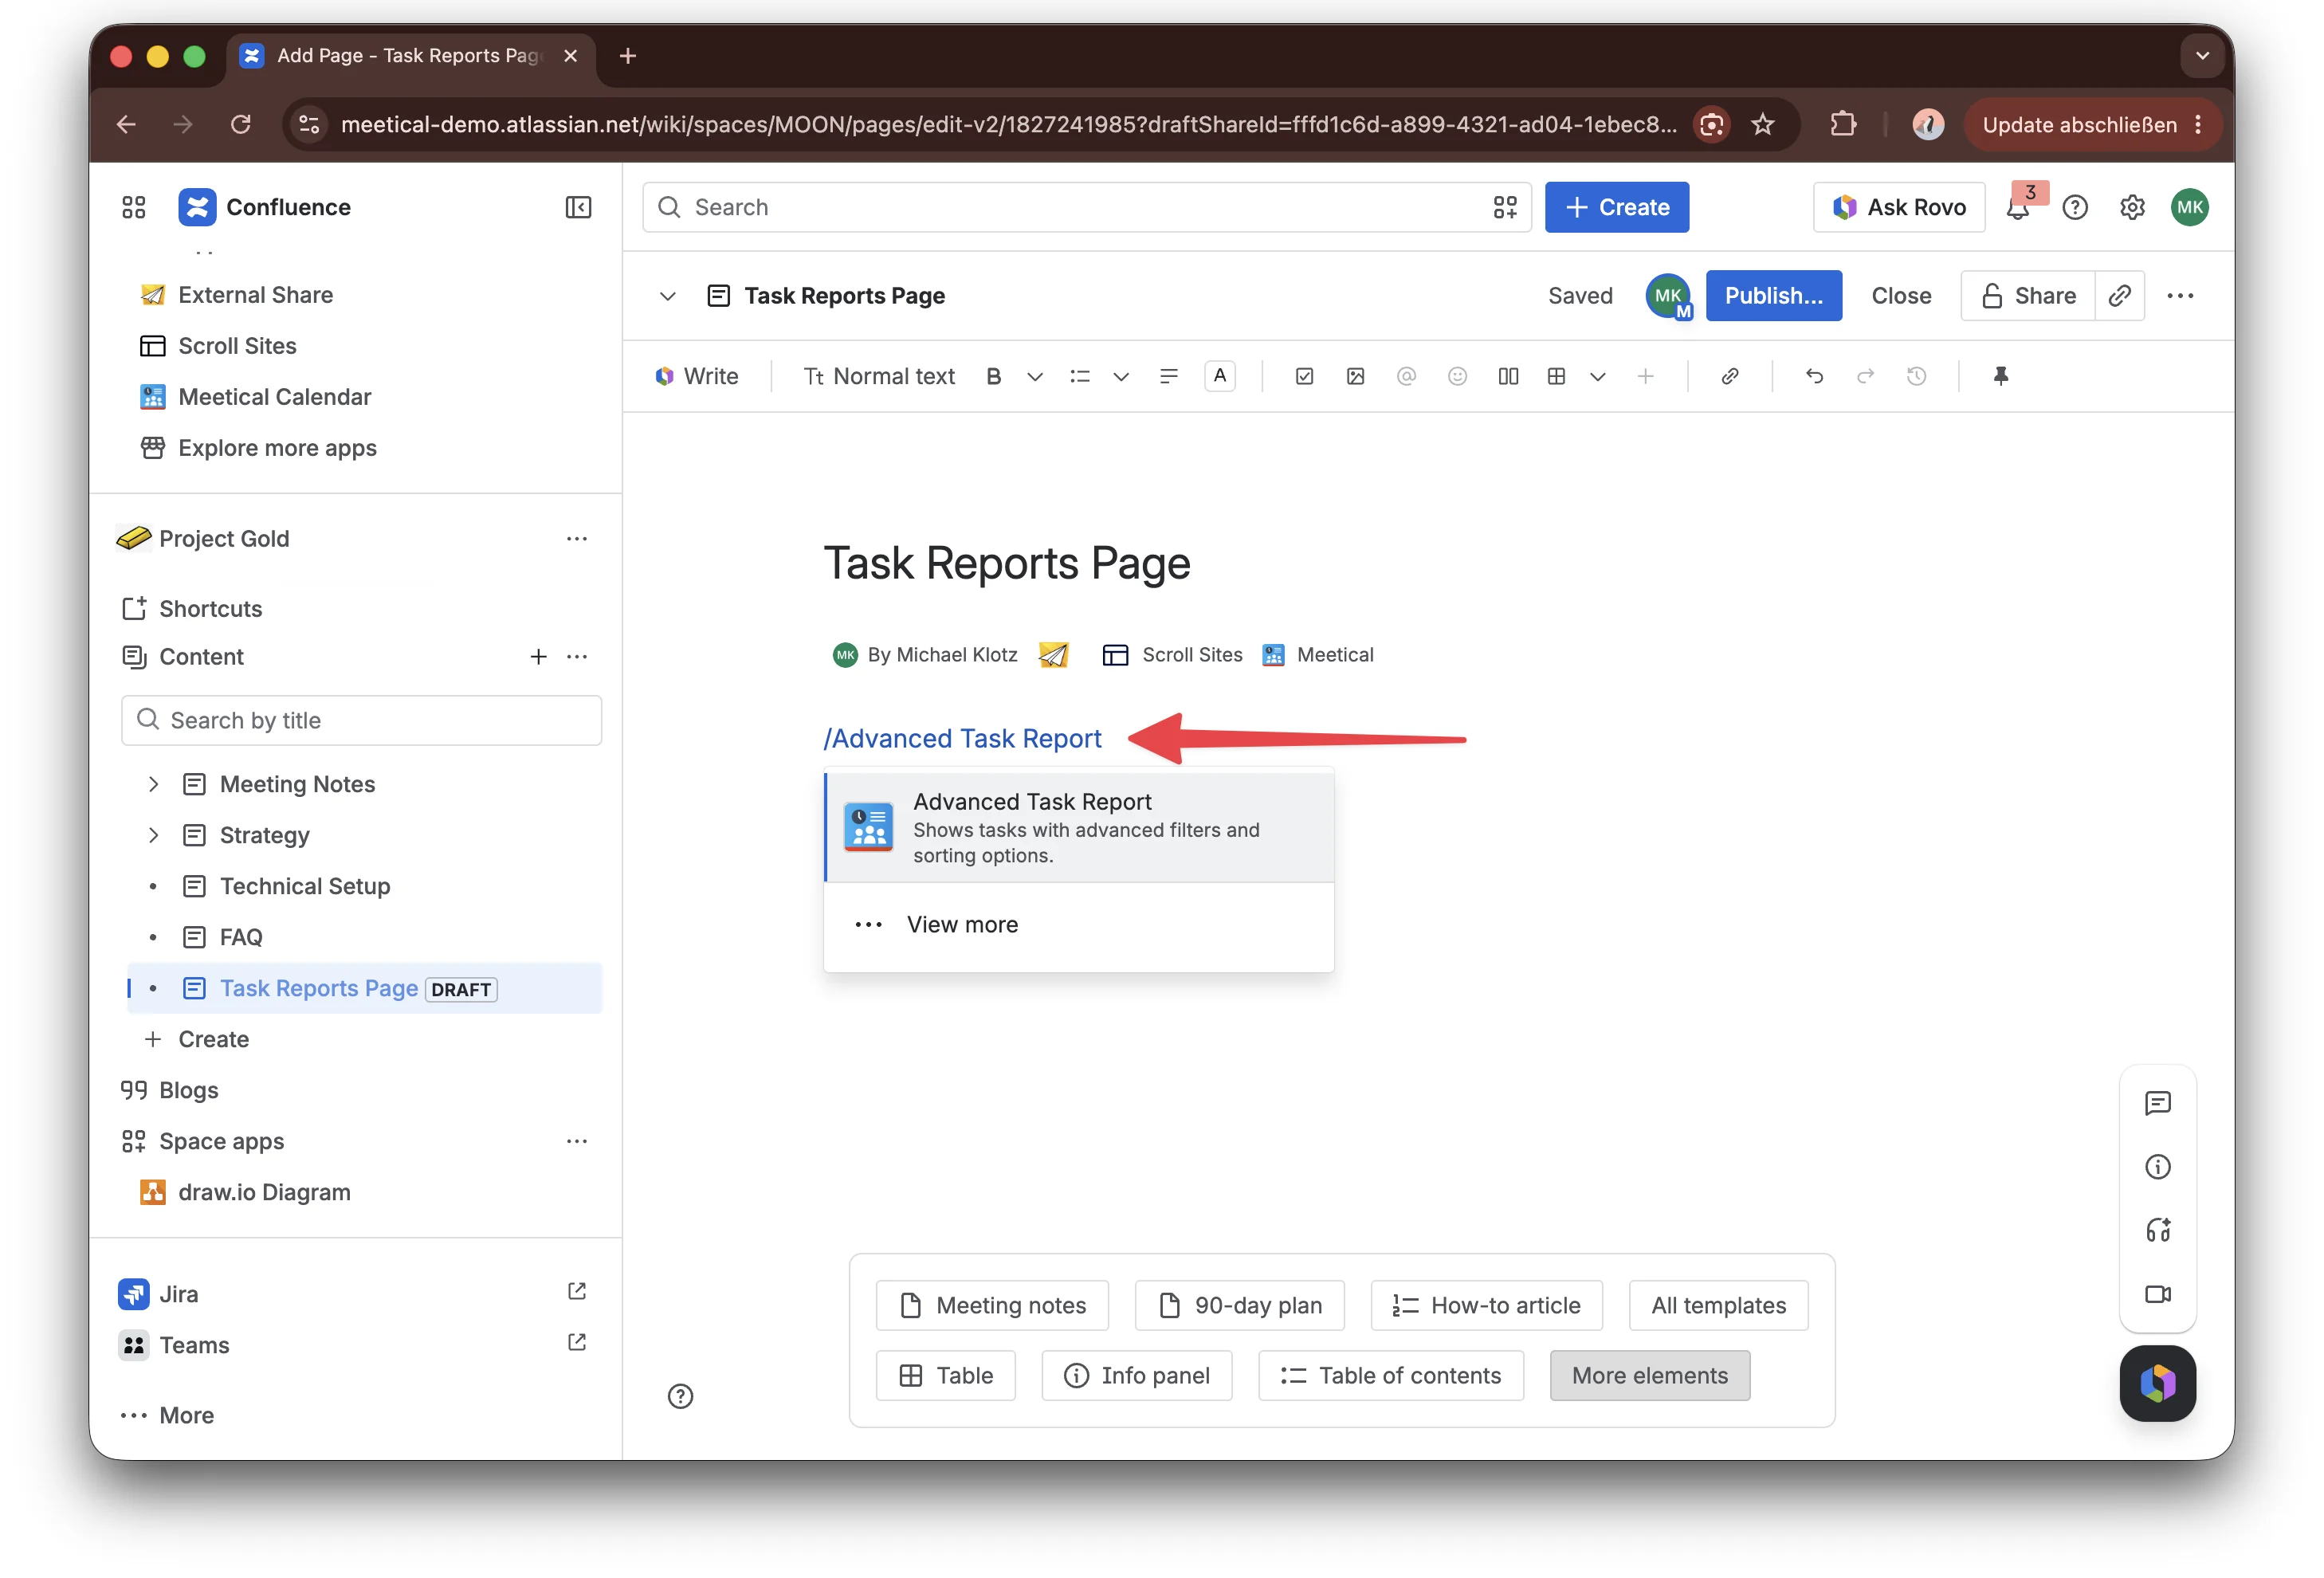Open the floating Rovo chat button
The height and width of the screenshot is (1578, 2324).
(x=2157, y=1383)
